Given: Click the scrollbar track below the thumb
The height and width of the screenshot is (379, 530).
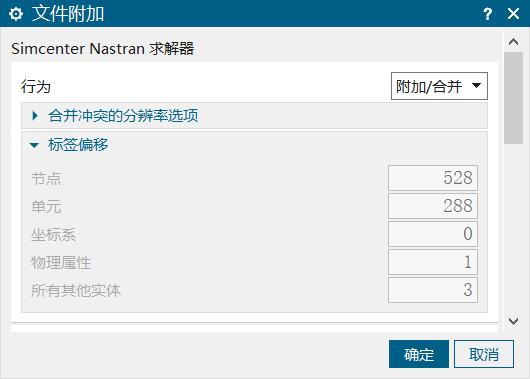Looking at the screenshot, I should [x=513, y=228].
